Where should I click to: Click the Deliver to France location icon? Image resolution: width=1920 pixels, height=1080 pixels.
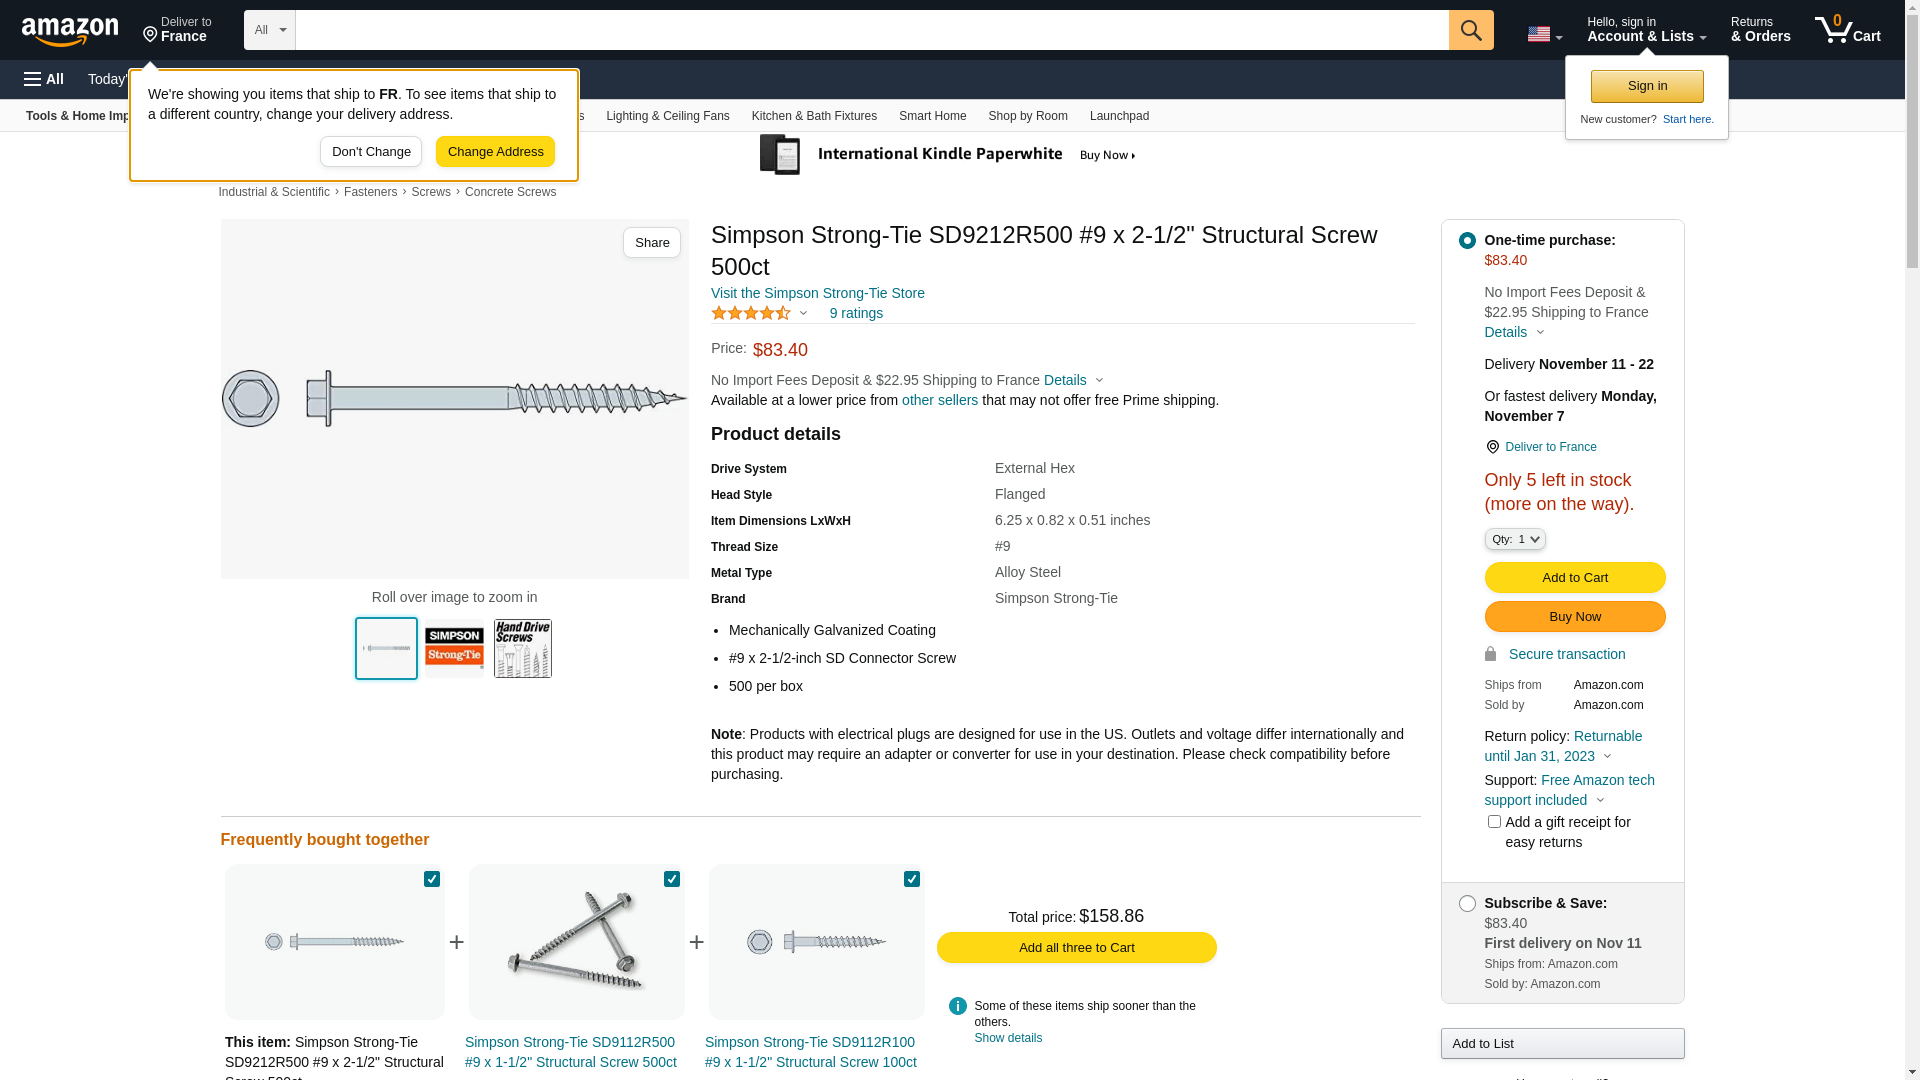click(x=1492, y=447)
